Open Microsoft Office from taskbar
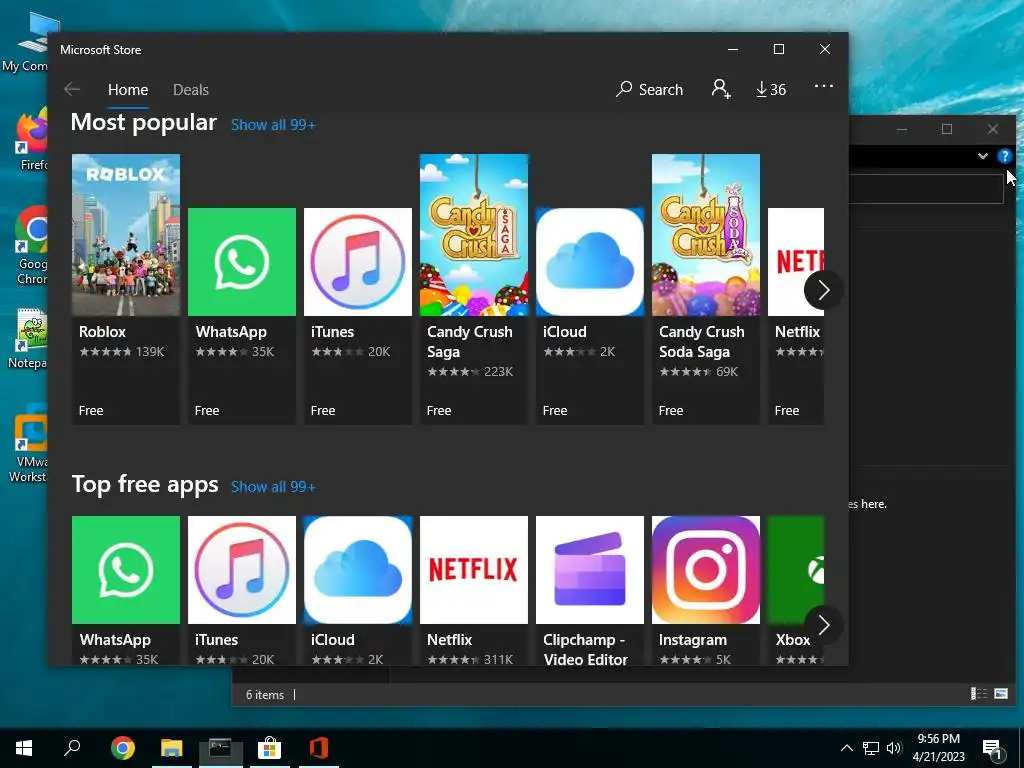Image resolution: width=1024 pixels, height=768 pixels. coord(319,748)
